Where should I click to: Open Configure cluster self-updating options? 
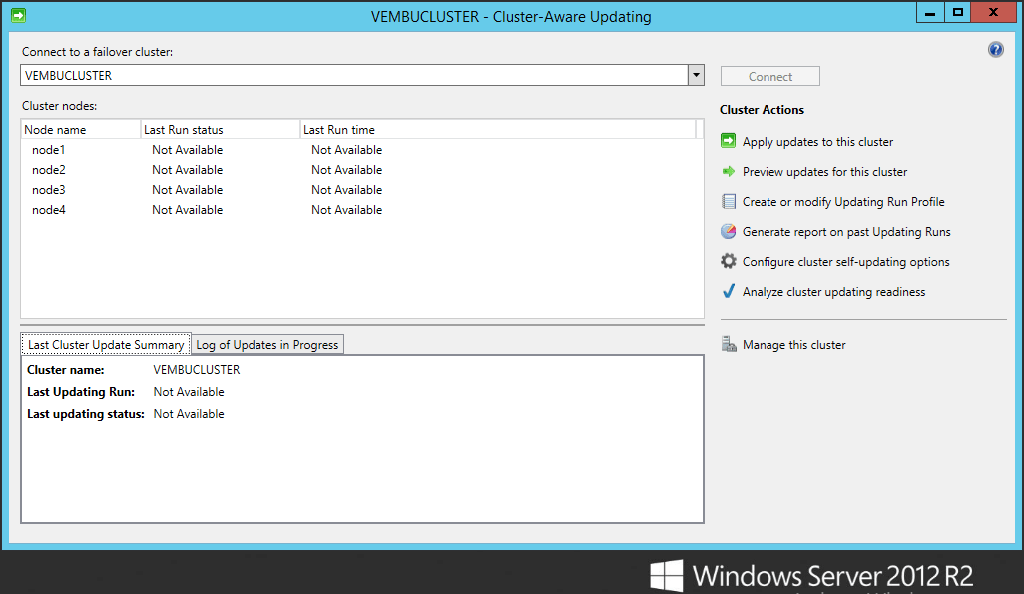pos(846,262)
